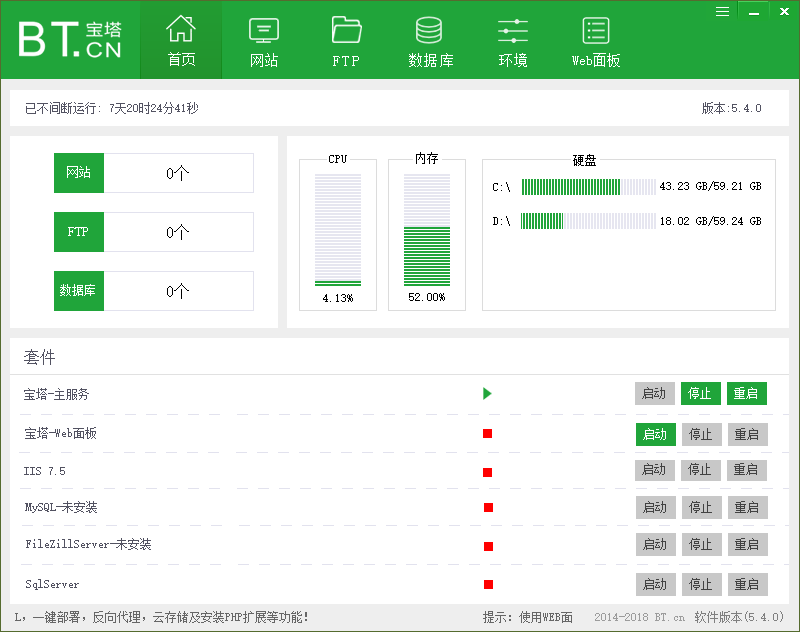Image resolution: width=800 pixels, height=632 pixels.
Task: Click 停止 for FileZillServer-未安装
Action: [702, 545]
